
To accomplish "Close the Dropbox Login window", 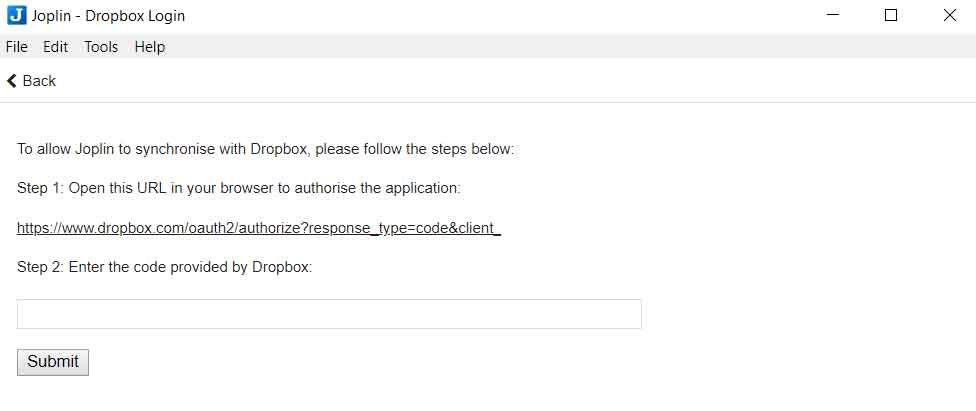I will [949, 15].
